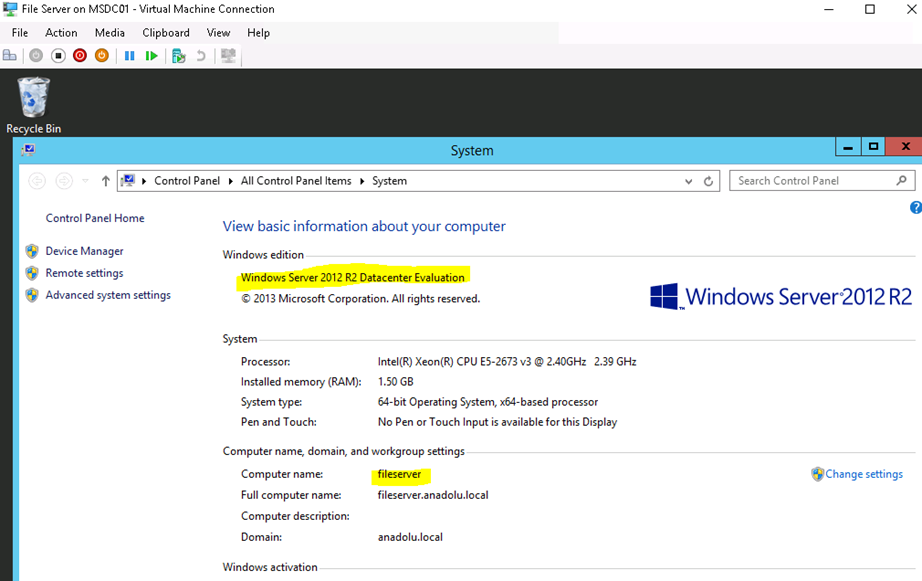This screenshot has height=581, width=922.
Task: Click the System breadcrumb in the address bar
Action: 389,181
